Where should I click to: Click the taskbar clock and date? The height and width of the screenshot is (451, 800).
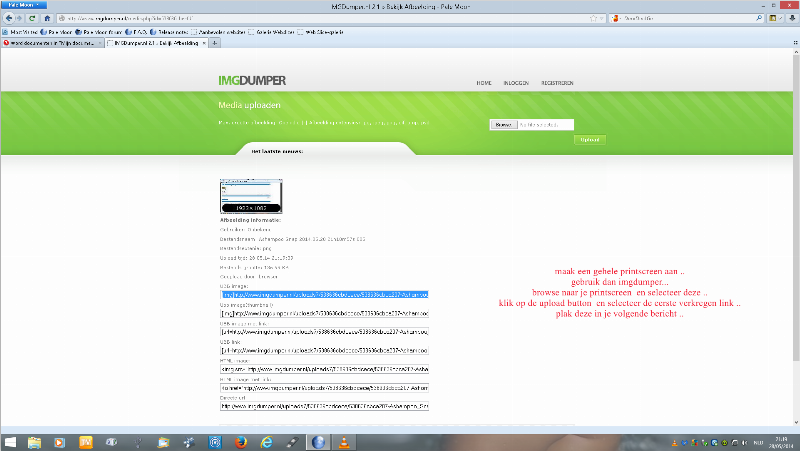[781, 442]
